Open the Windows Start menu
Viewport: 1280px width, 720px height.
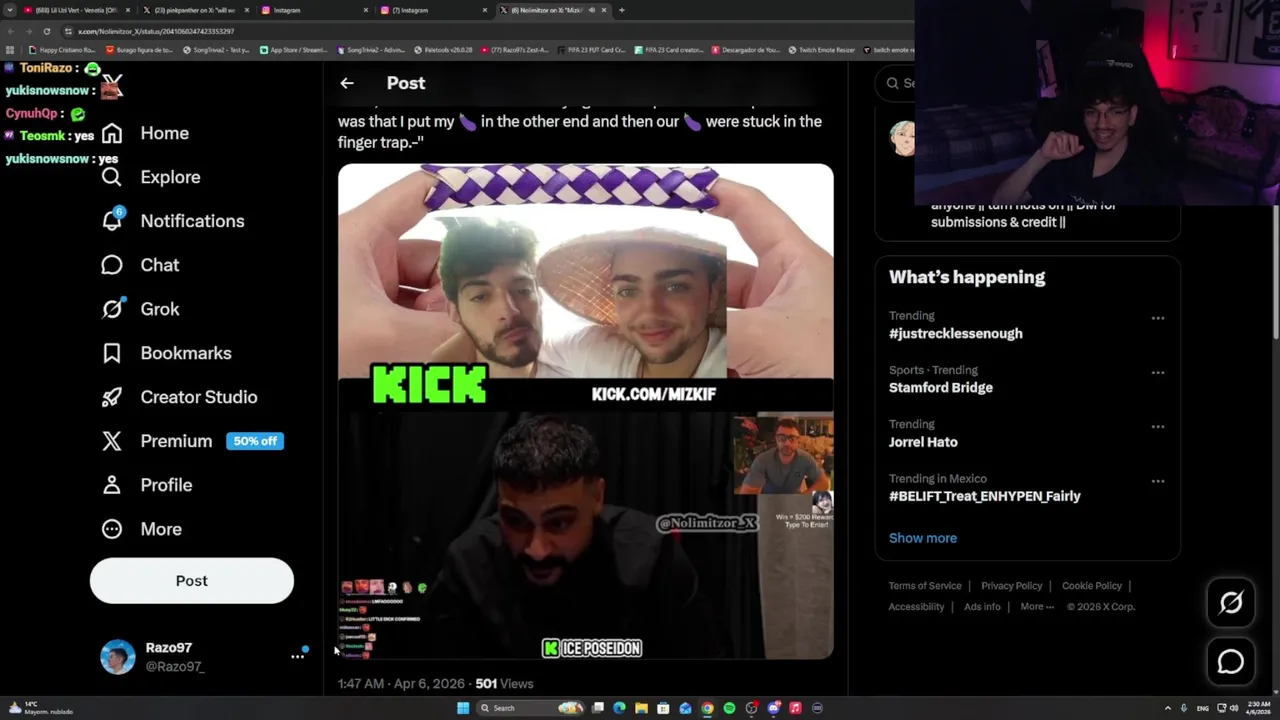[x=463, y=708]
